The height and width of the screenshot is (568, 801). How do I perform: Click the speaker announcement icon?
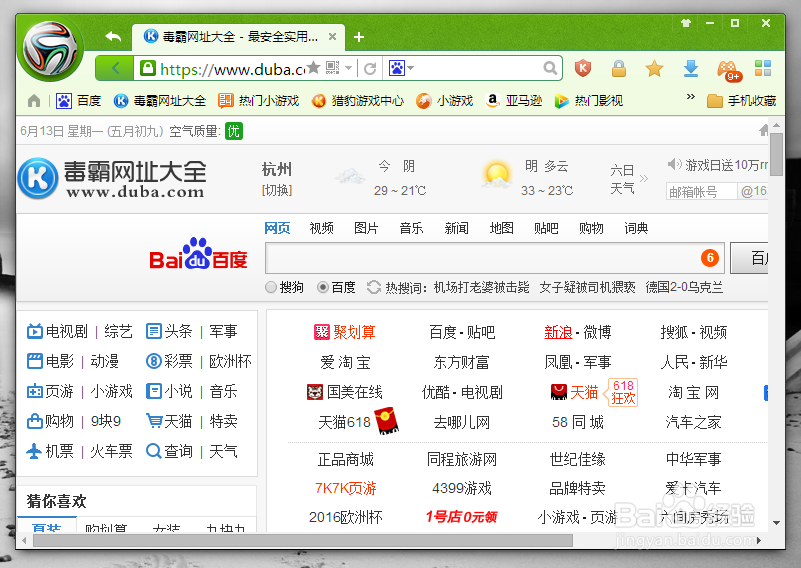(x=674, y=164)
